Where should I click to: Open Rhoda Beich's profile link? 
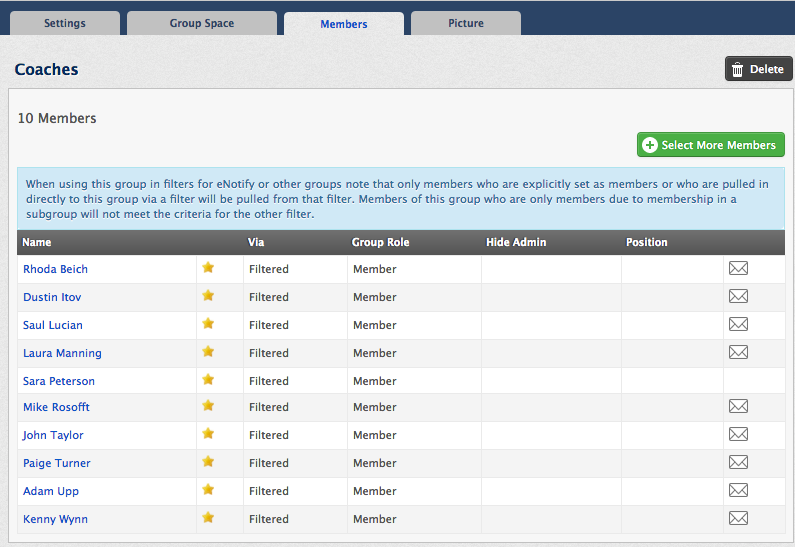[x=55, y=269]
